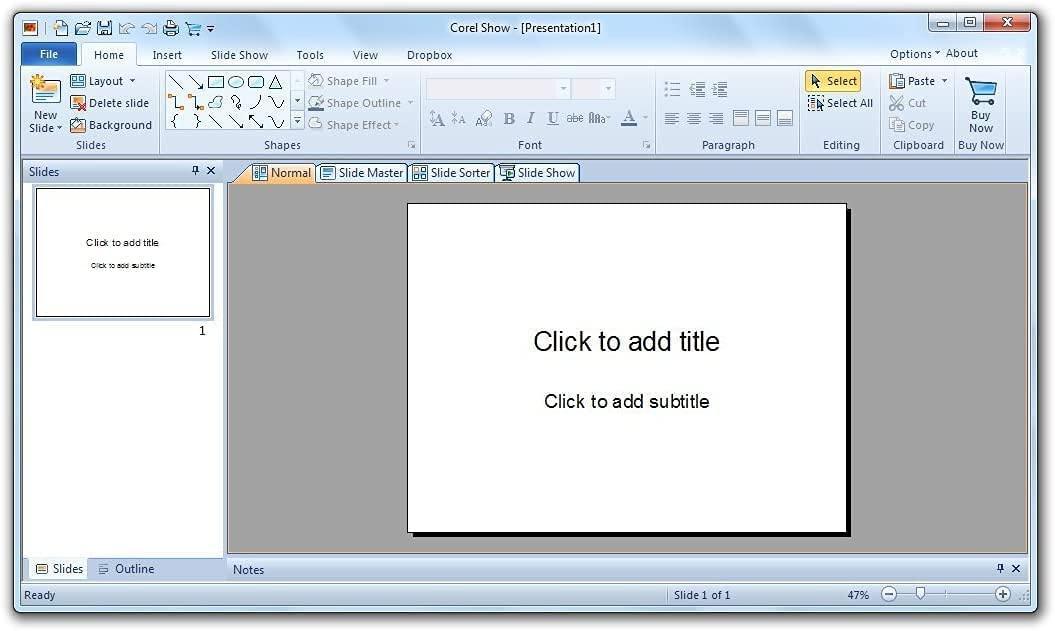
Task: Select the Ellipse shape tool
Action: [x=236, y=81]
